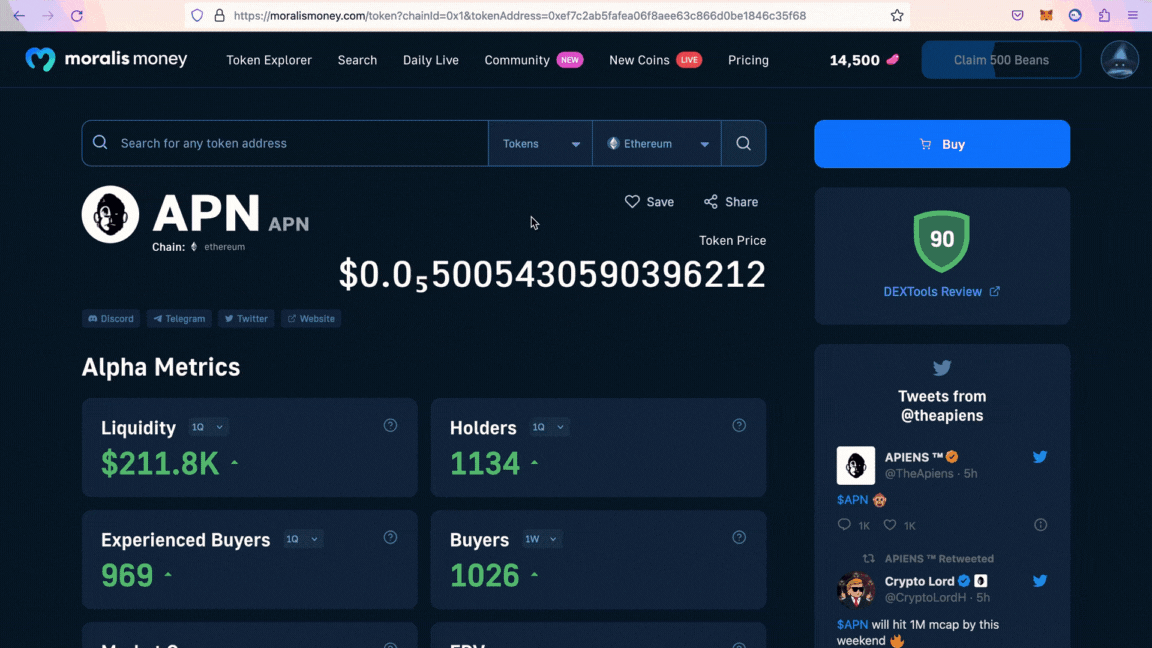Open the Token Explorer menu
This screenshot has width=1152, height=648.
point(269,60)
